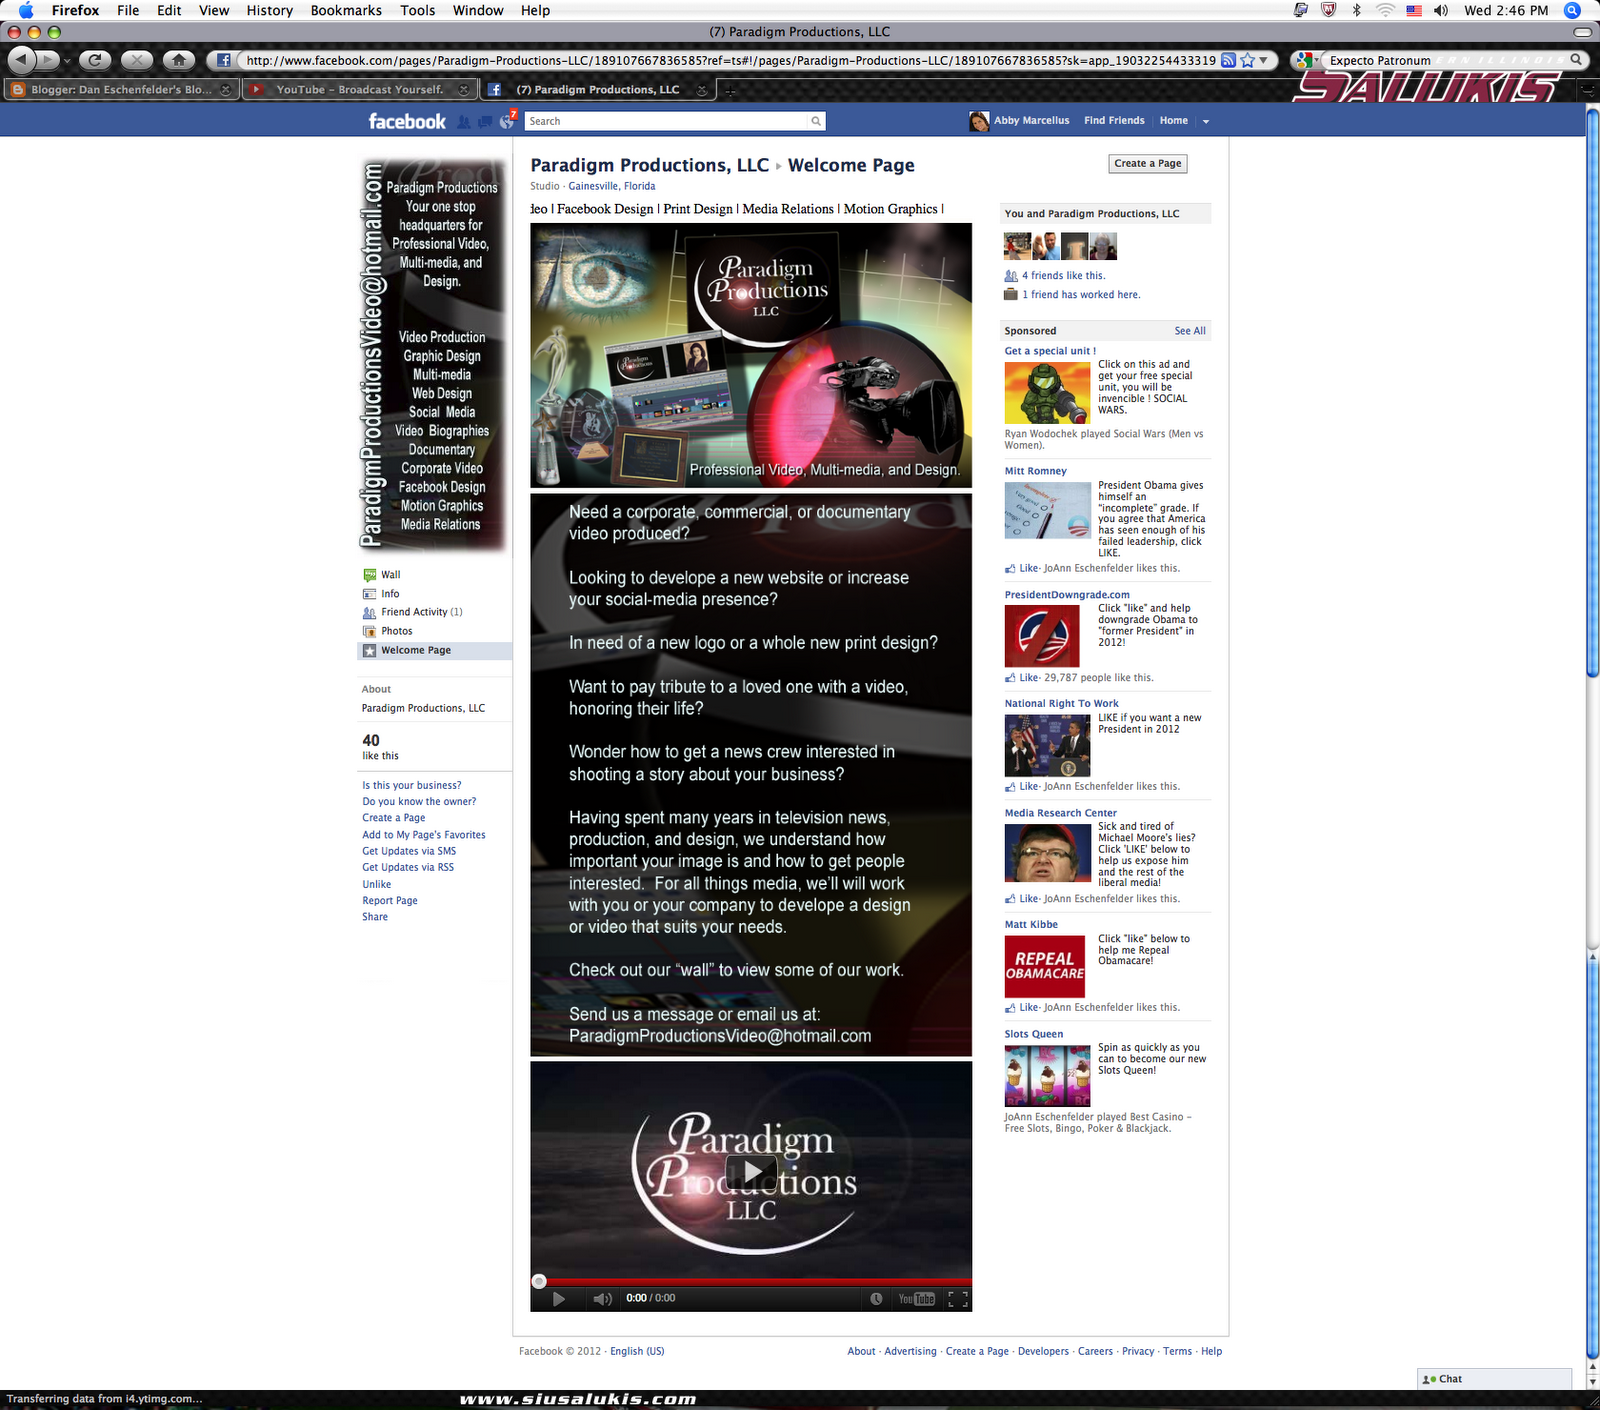The height and width of the screenshot is (1410, 1600).
Task: Open a new tab with plus button
Action: pos(730,90)
